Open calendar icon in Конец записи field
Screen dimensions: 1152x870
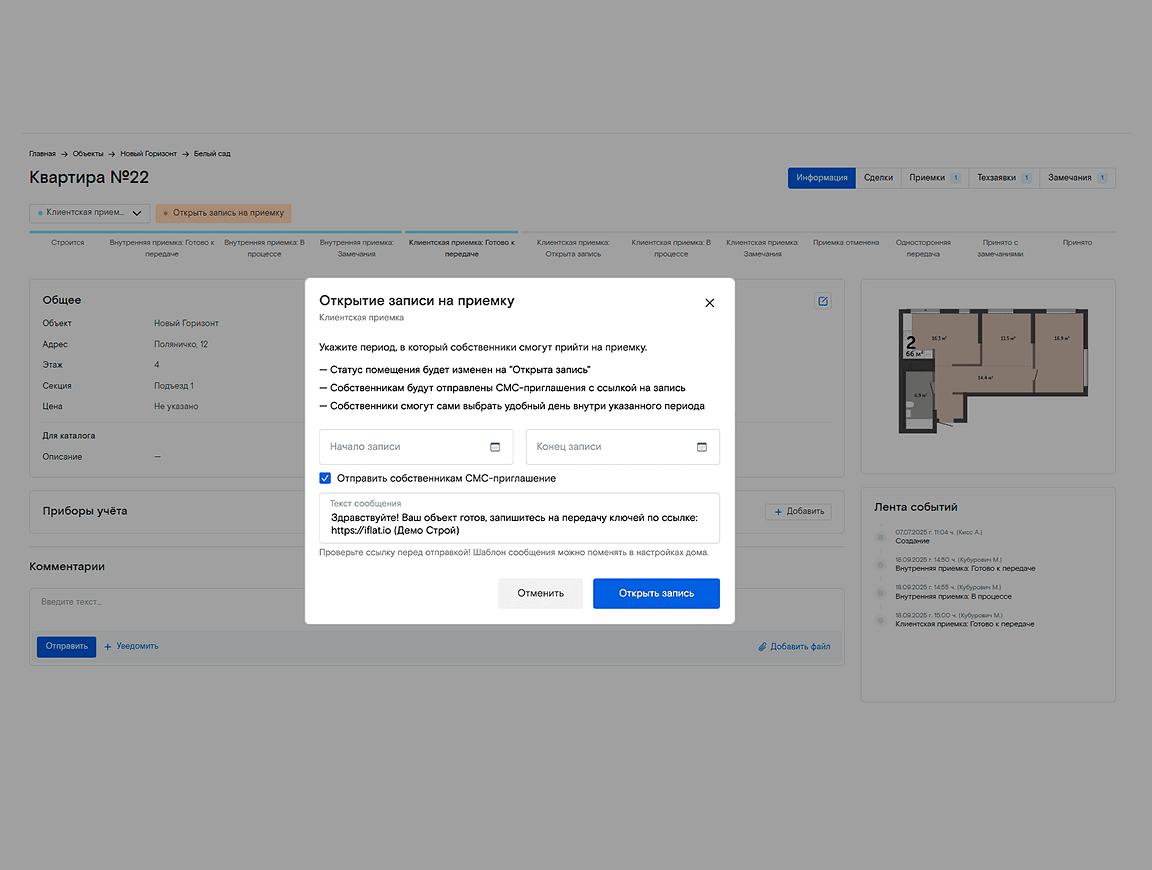[702, 447]
